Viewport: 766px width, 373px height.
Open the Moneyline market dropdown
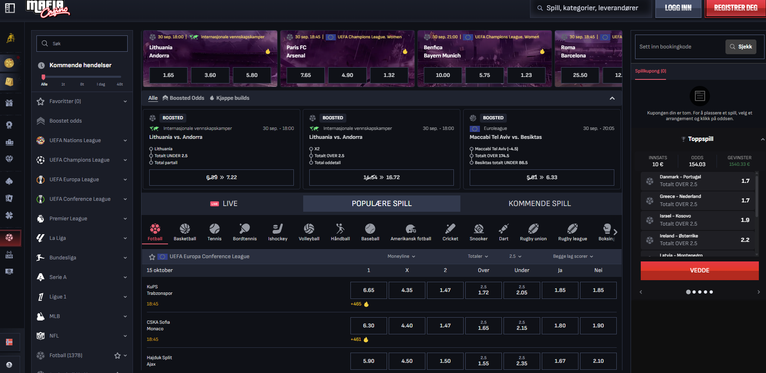[x=401, y=256]
